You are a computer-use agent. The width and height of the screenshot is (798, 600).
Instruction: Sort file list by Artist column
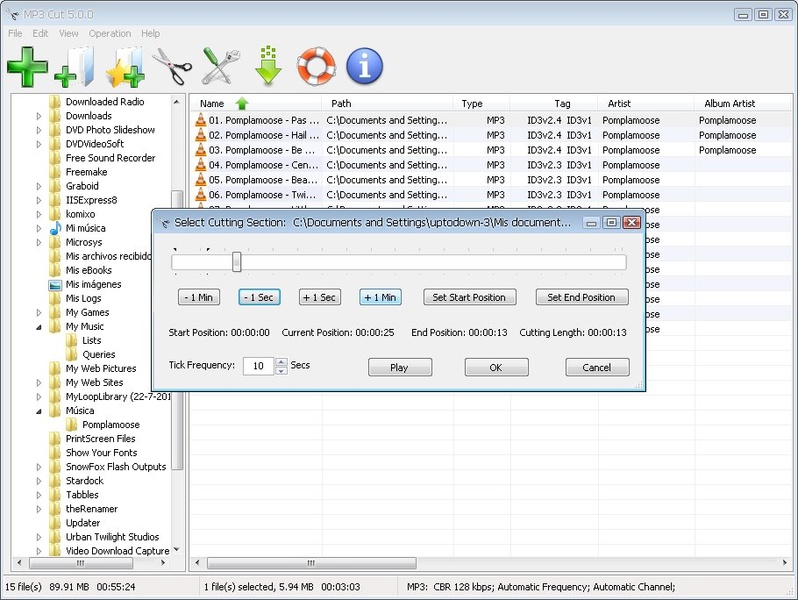click(619, 103)
